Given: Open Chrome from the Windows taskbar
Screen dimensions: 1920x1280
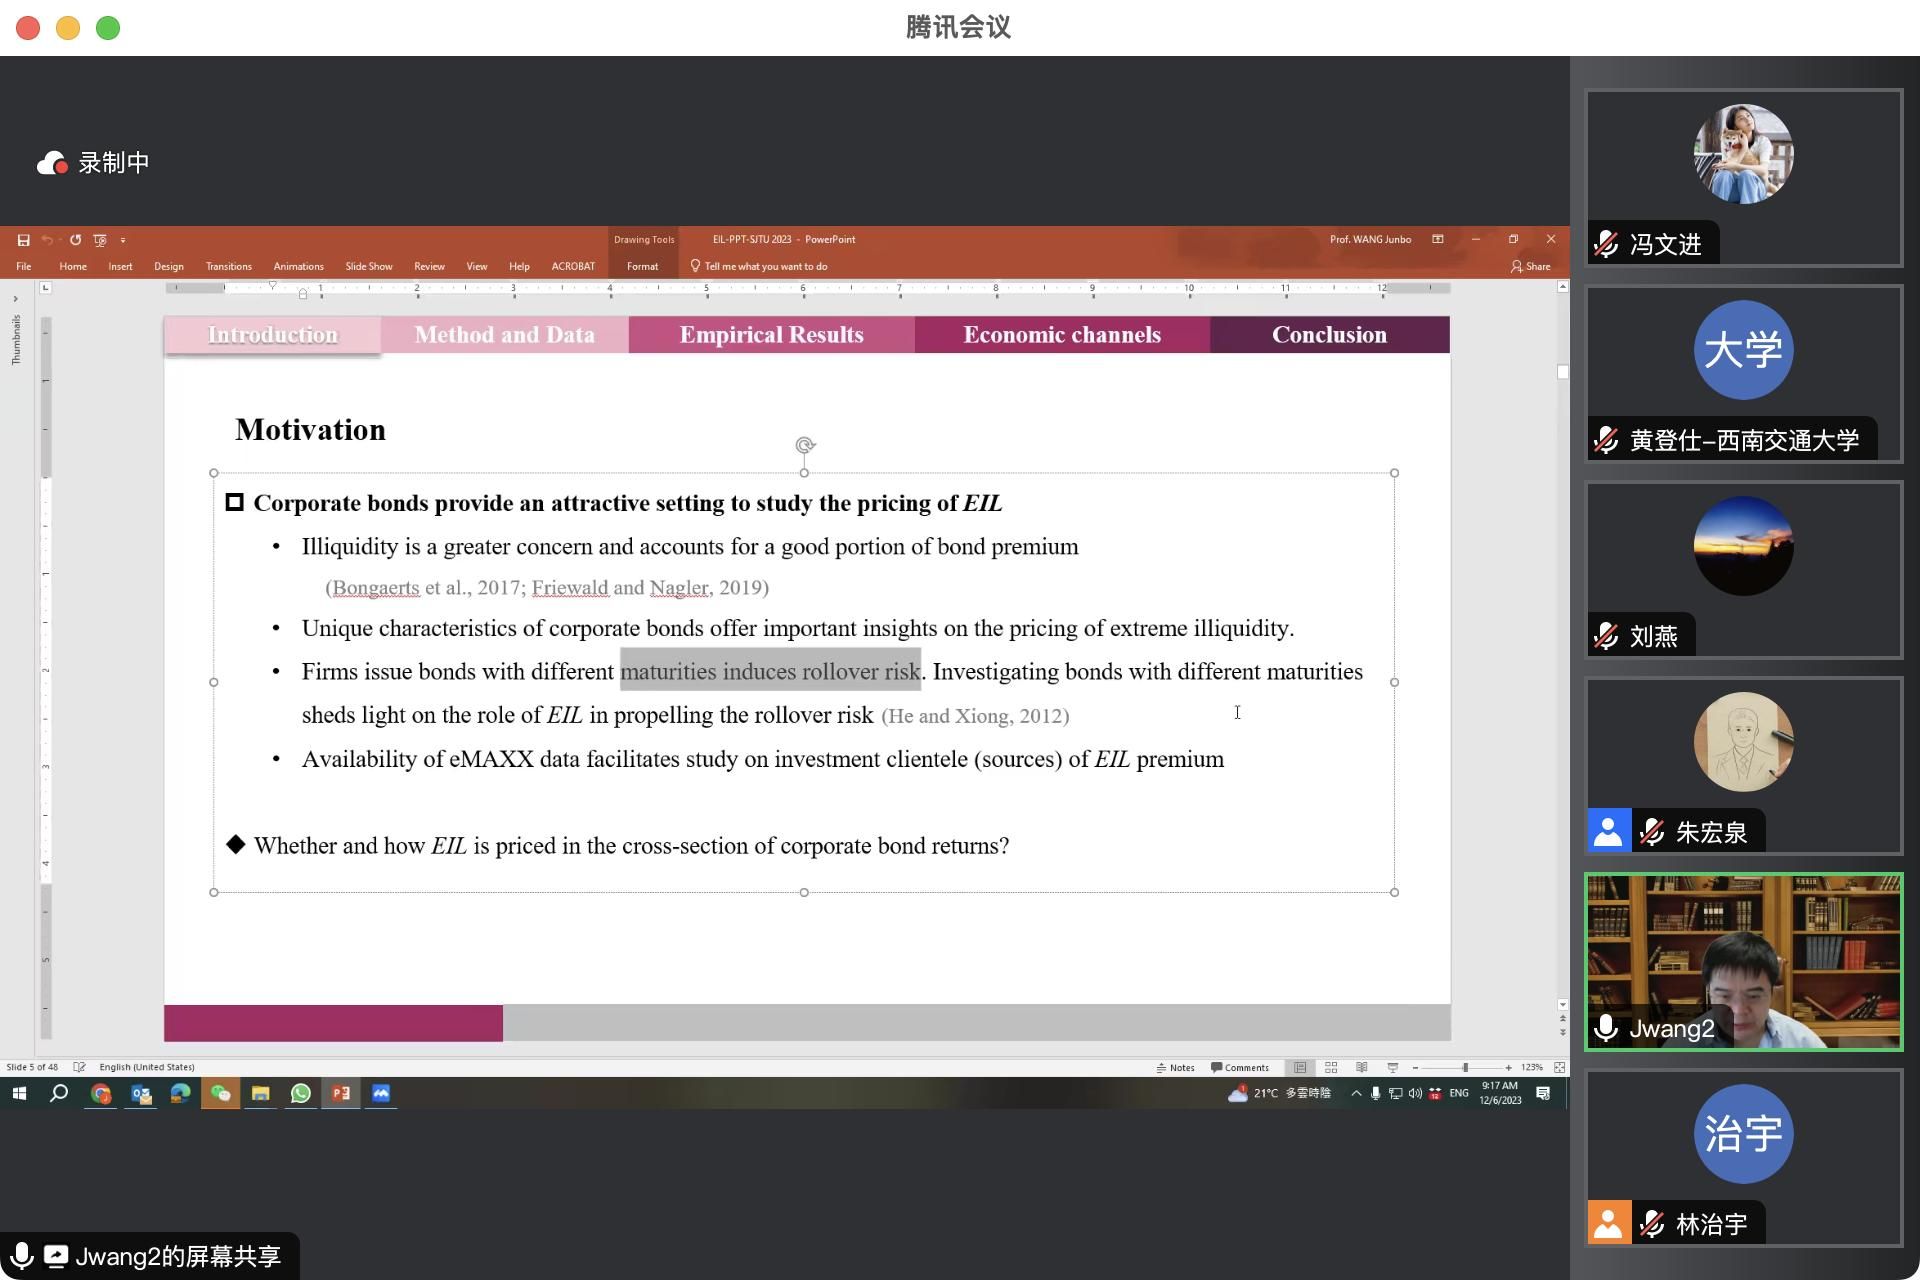Looking at the screenshot, I should coord(100,1094).
